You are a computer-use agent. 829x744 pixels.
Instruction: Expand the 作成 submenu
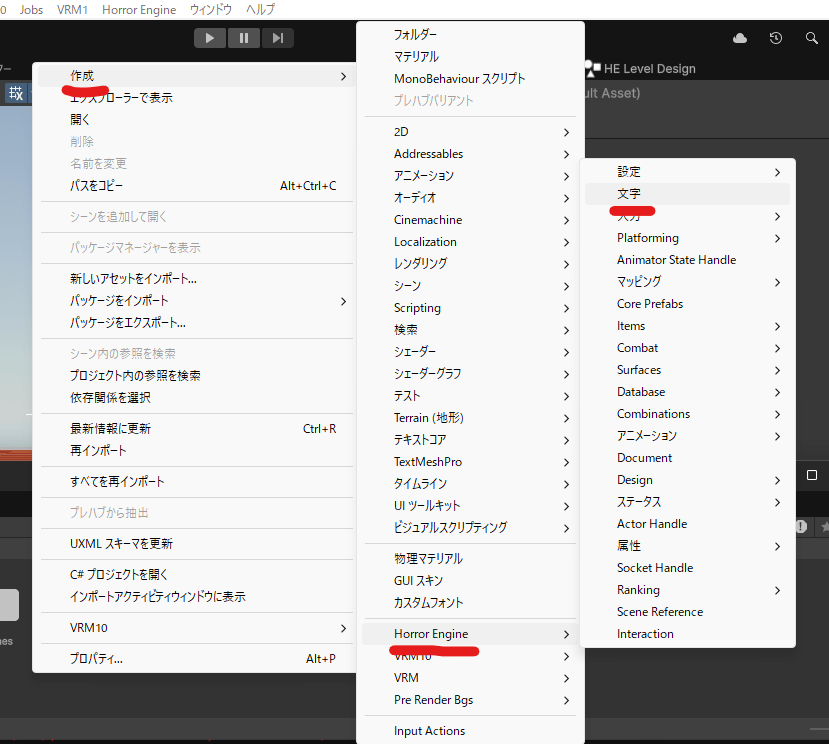197,76
